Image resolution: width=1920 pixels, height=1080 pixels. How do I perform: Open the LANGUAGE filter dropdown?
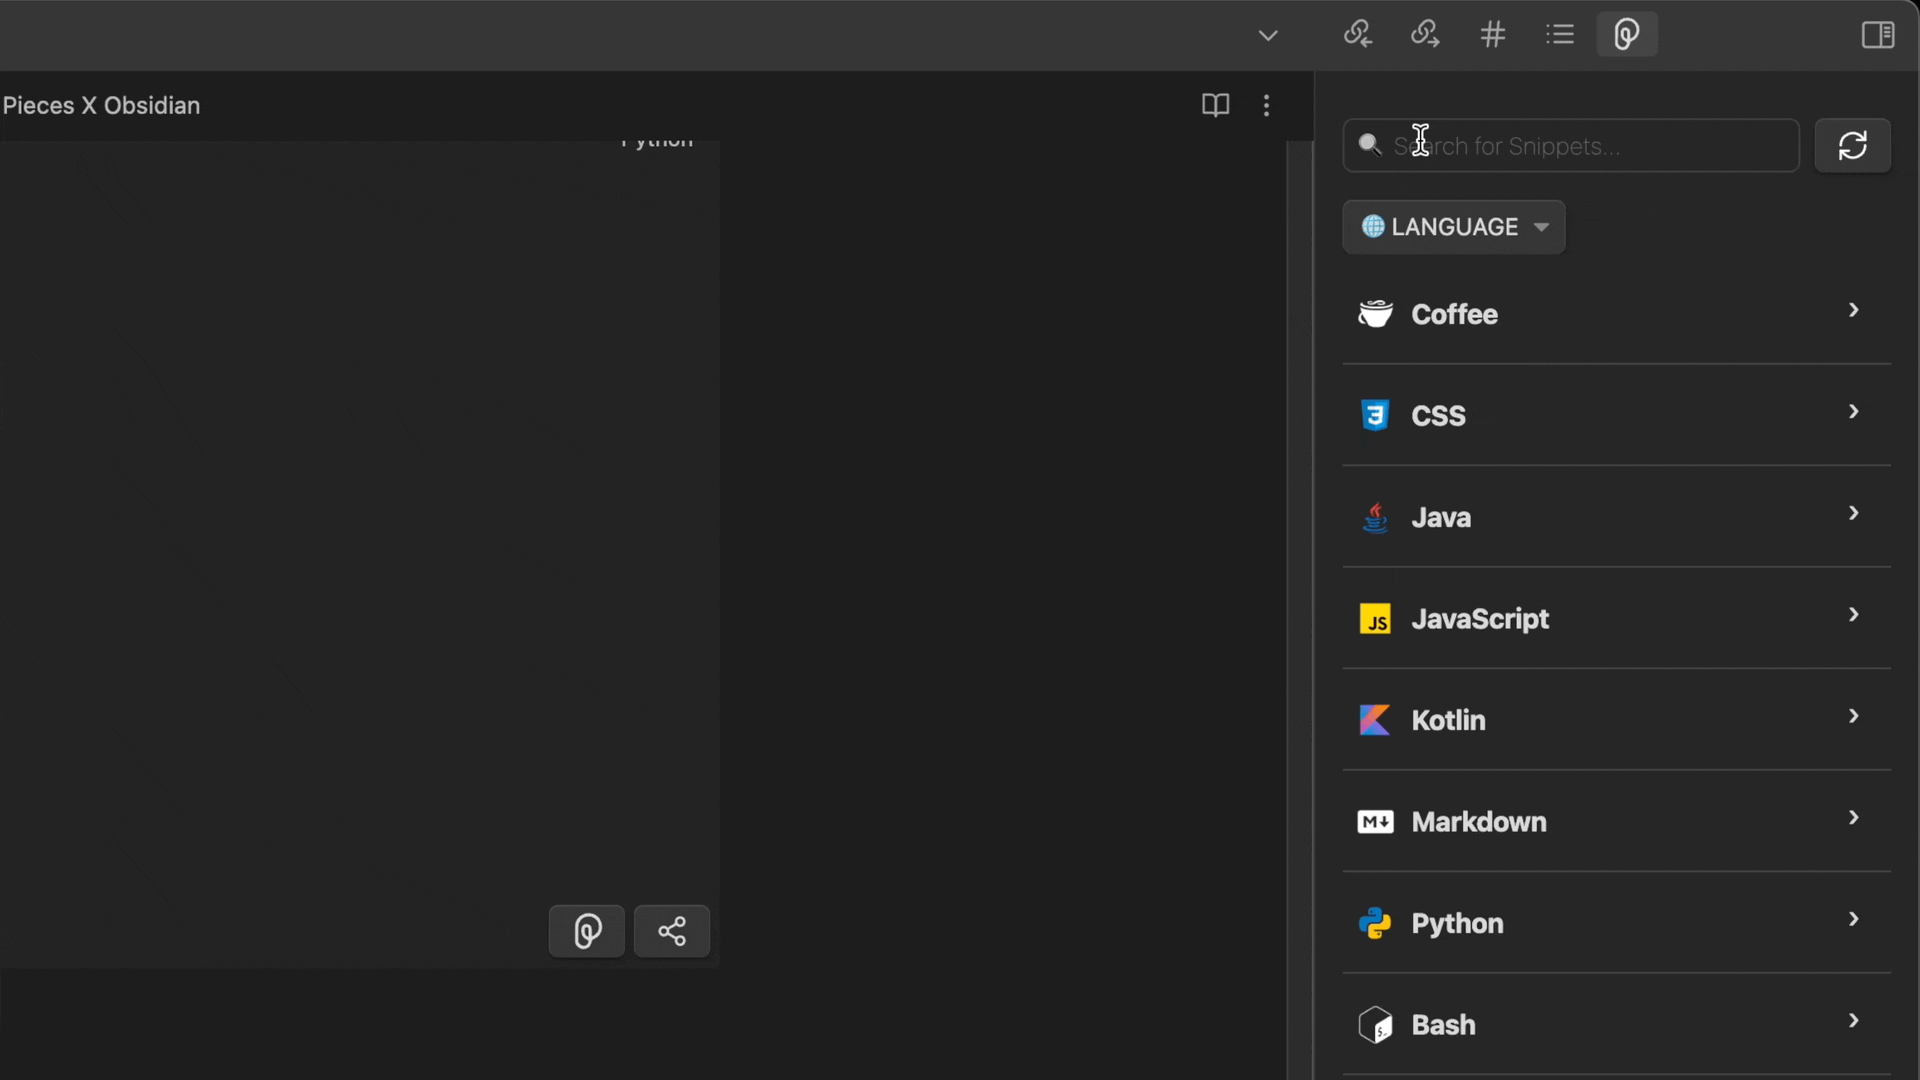tap(1455, 227)
